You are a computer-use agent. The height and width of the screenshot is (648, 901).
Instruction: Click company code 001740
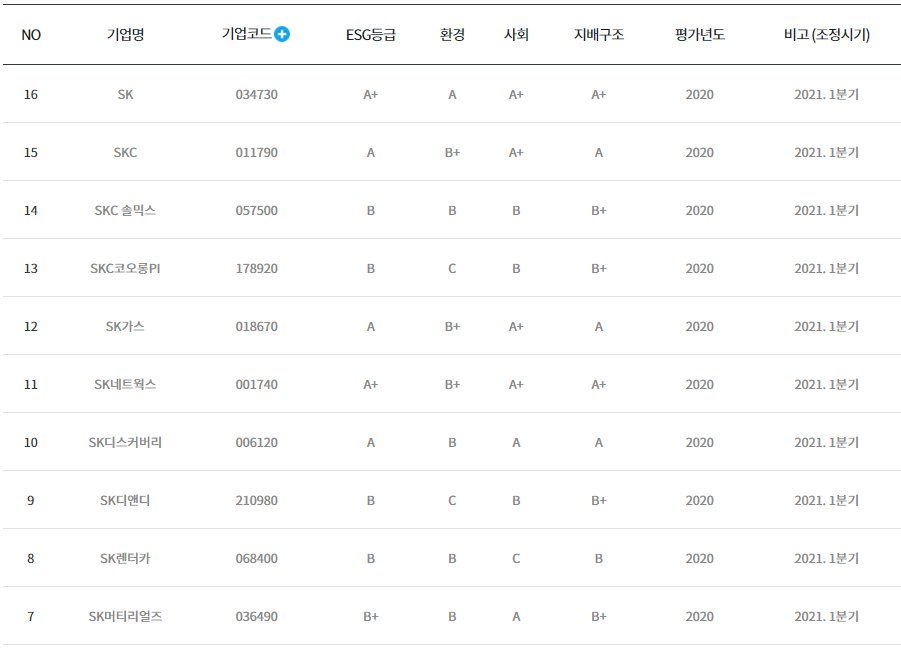click(256, 384)
